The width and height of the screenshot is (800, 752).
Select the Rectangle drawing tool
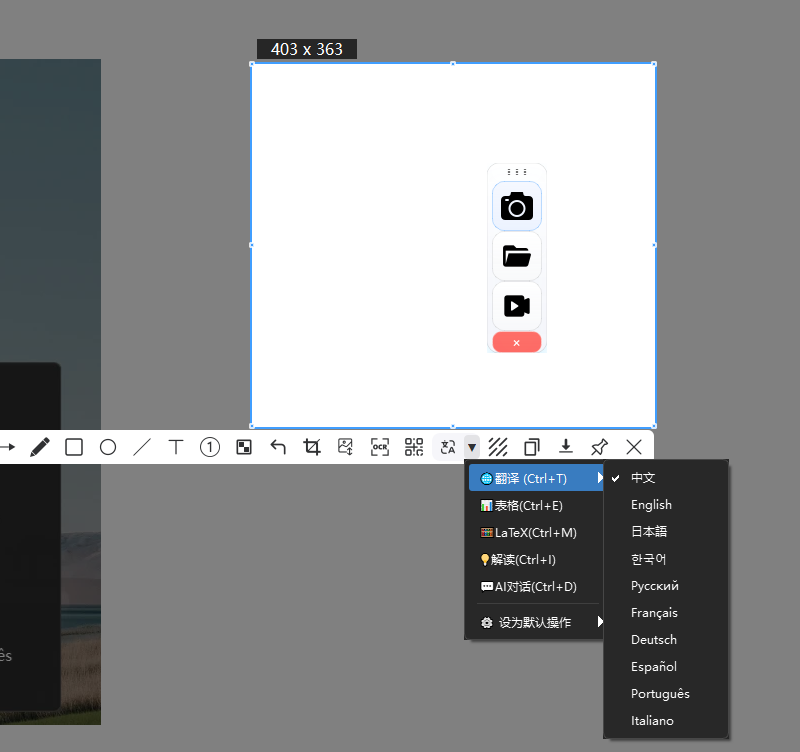click(x=73, y=447)
